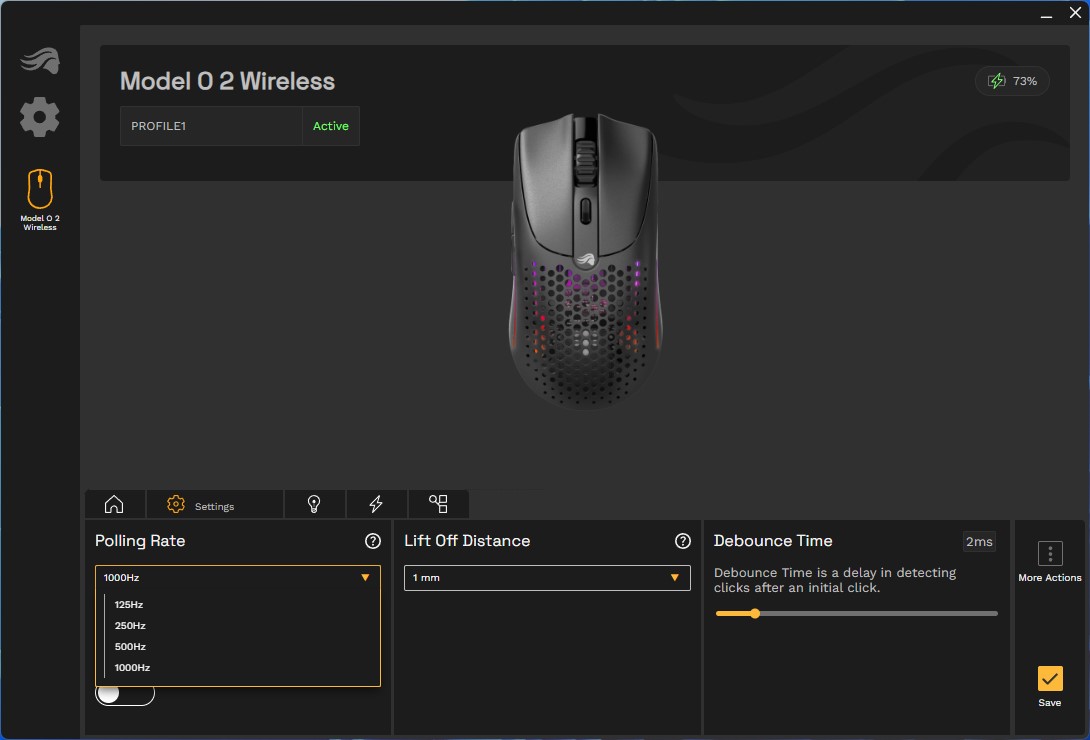Switch to the Lighting bulb tab
The width and height of the screenshot is (1090, 740).
coord(314,505)
